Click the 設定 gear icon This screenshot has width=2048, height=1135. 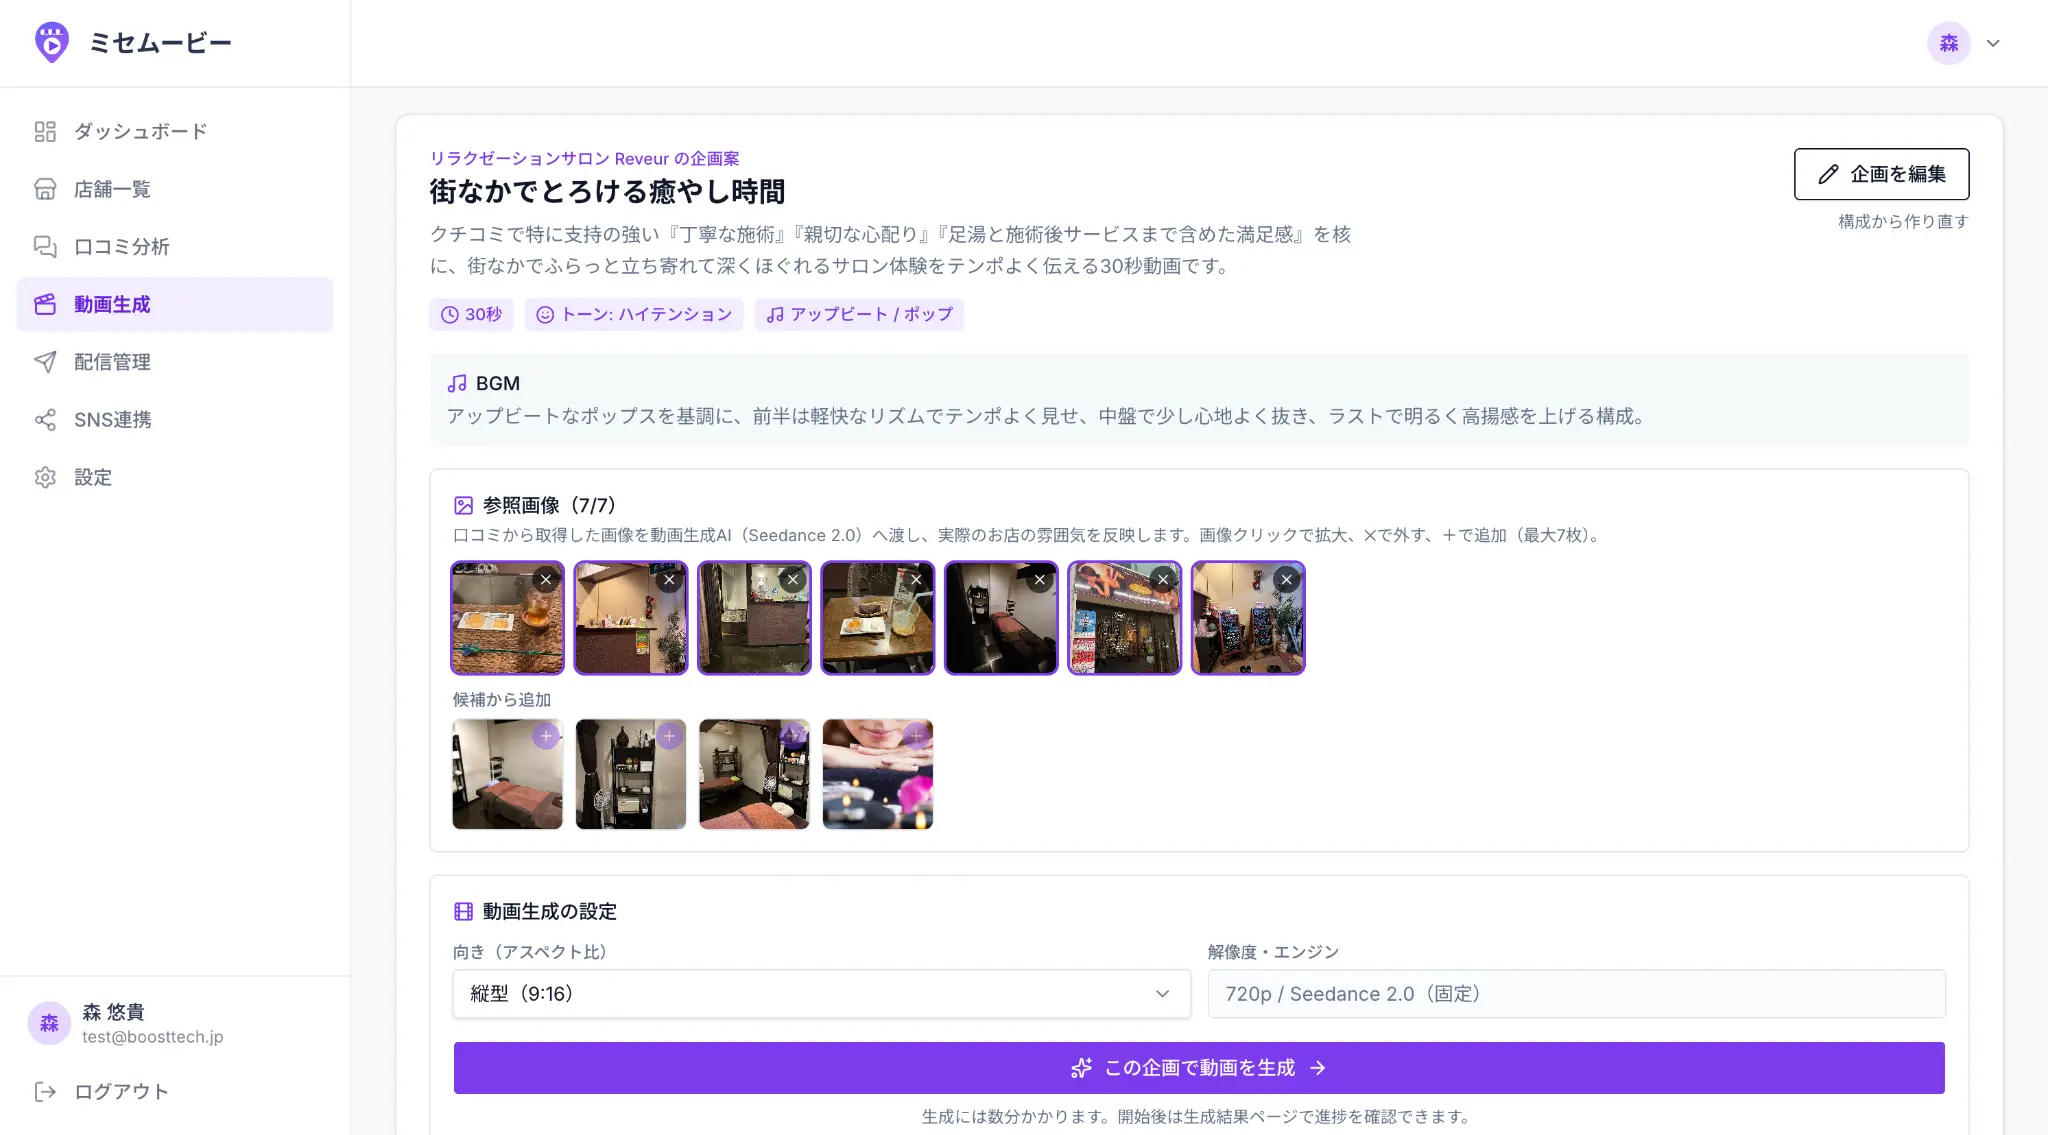tap(45, 477)
